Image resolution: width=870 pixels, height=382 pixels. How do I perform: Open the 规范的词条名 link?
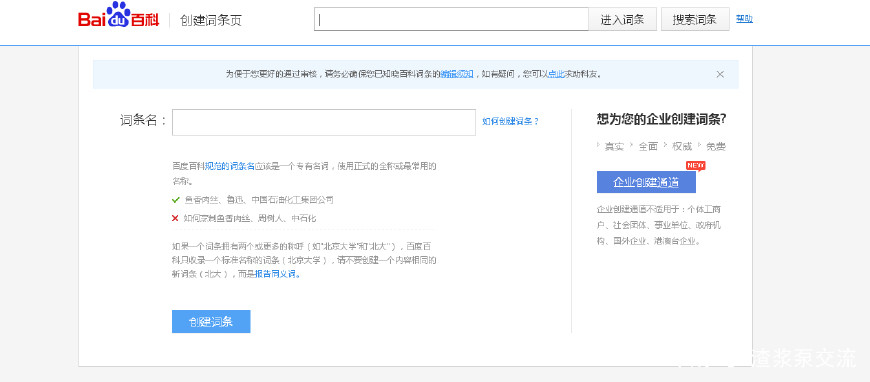230,166
